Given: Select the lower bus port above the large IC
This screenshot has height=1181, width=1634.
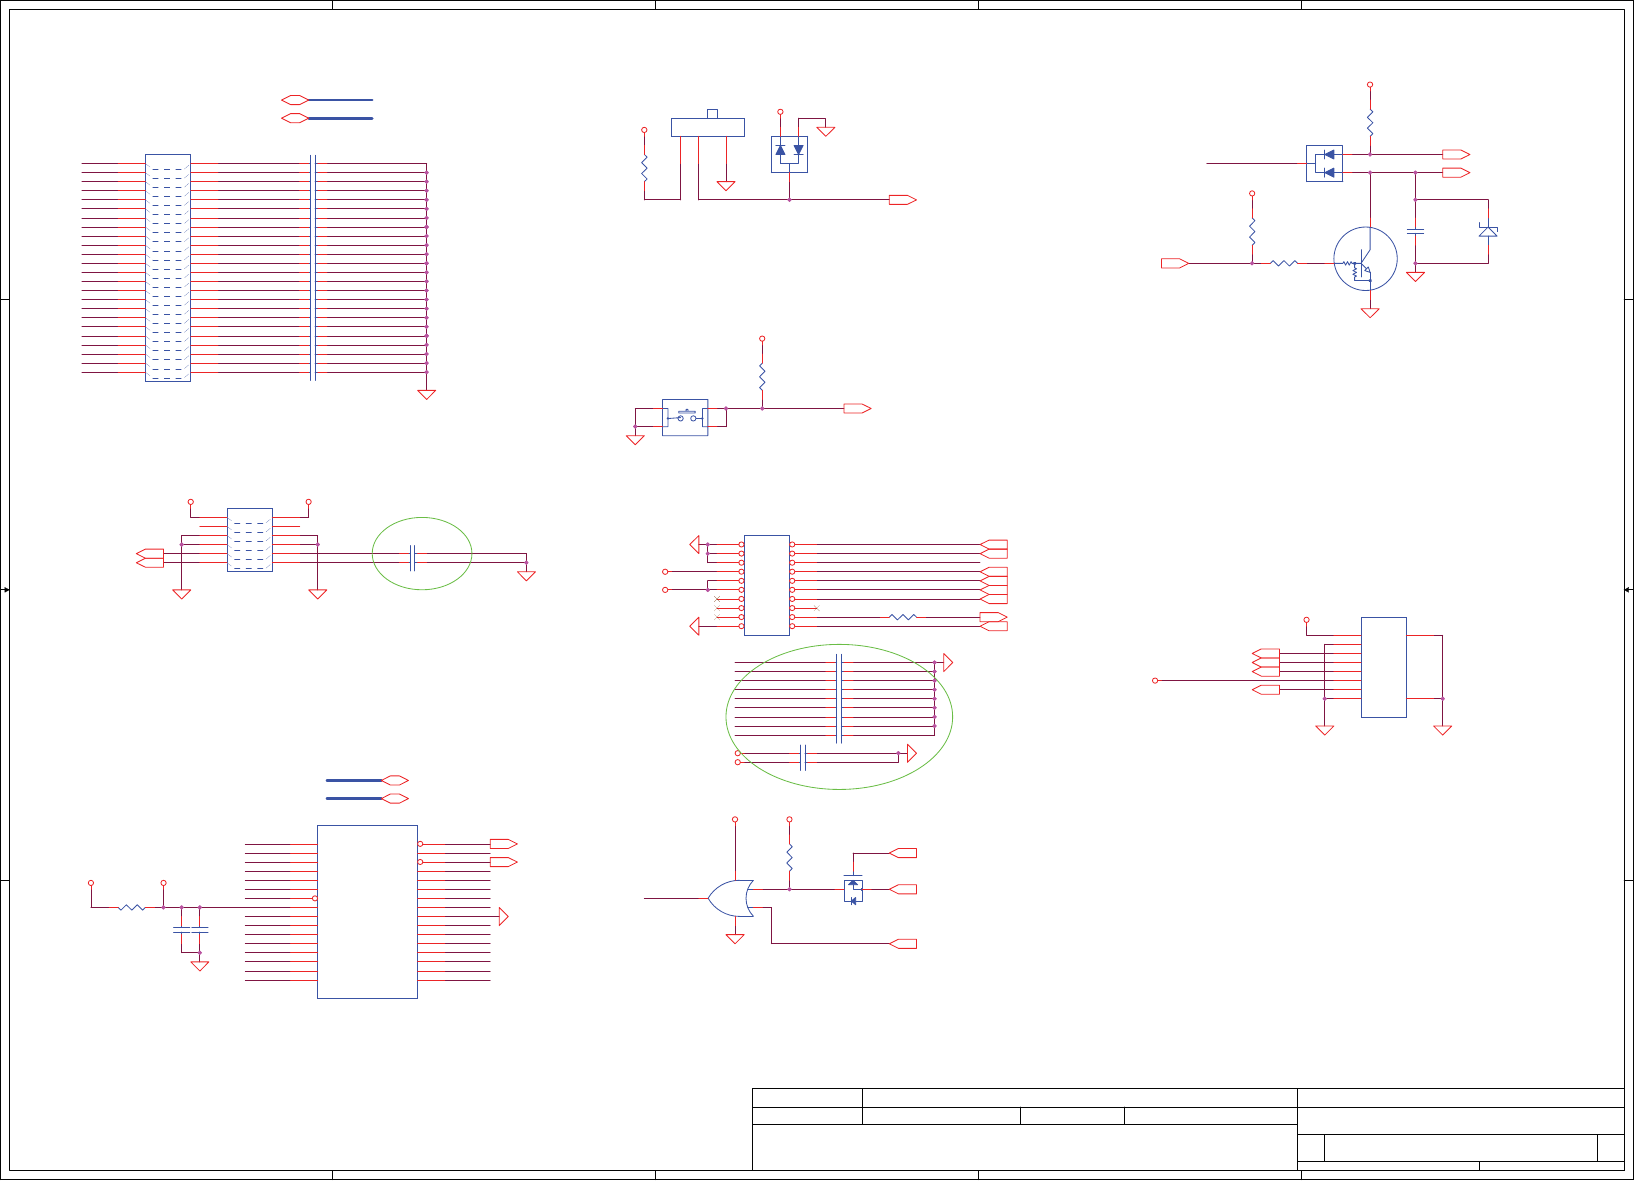Looking at the screenshot, I should 396,798.
